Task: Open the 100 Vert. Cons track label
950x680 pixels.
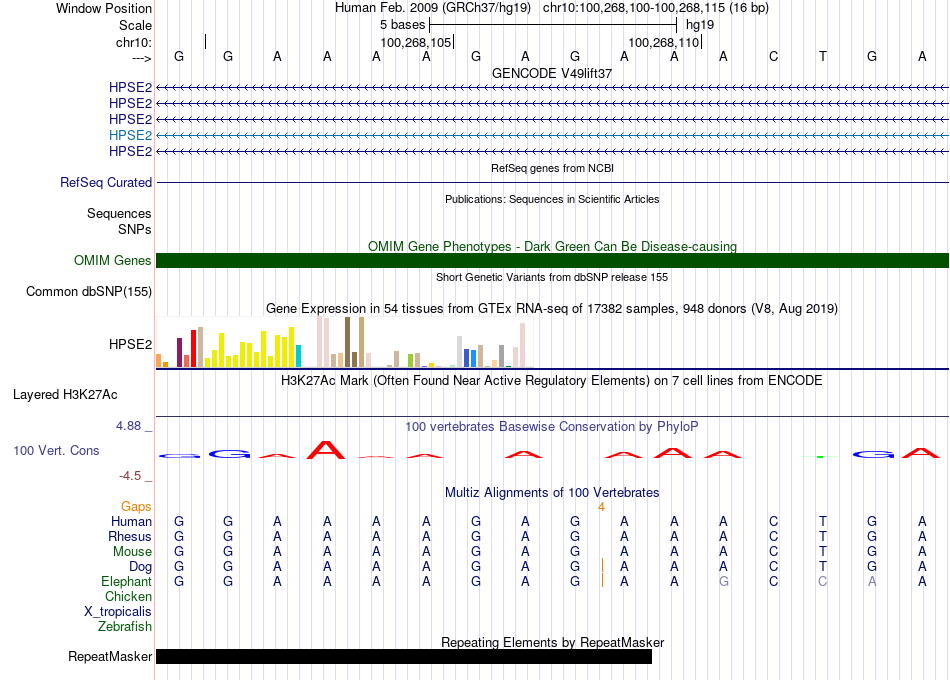Action: coord(56,450)
